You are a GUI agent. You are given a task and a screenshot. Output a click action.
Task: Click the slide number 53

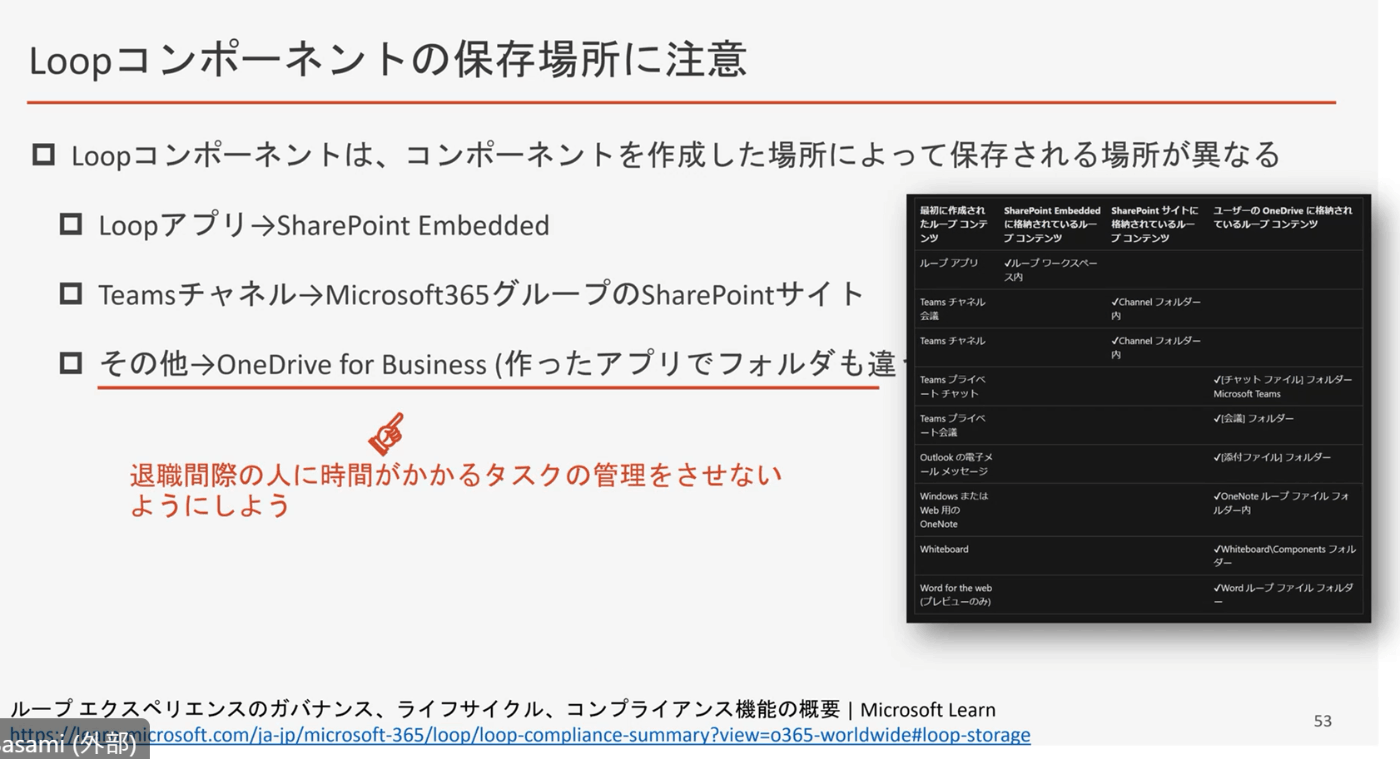pyautogui.click(x=1322, y=721)
